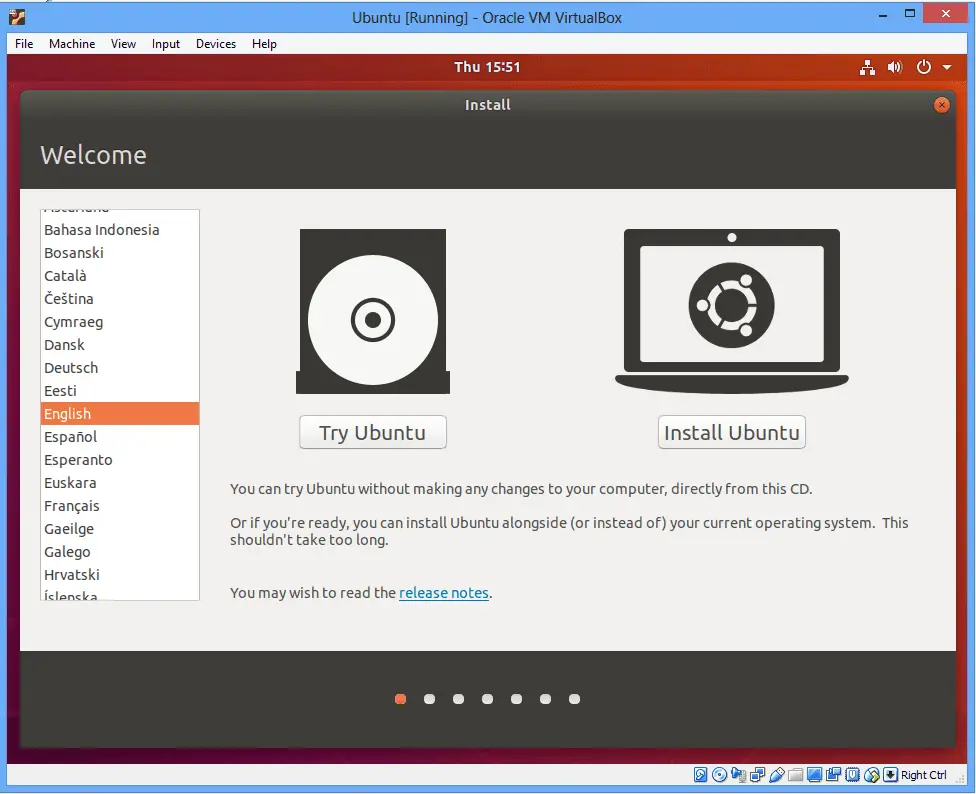Select Español in the language list
The image size is (976, 794).
coord(120,437)
